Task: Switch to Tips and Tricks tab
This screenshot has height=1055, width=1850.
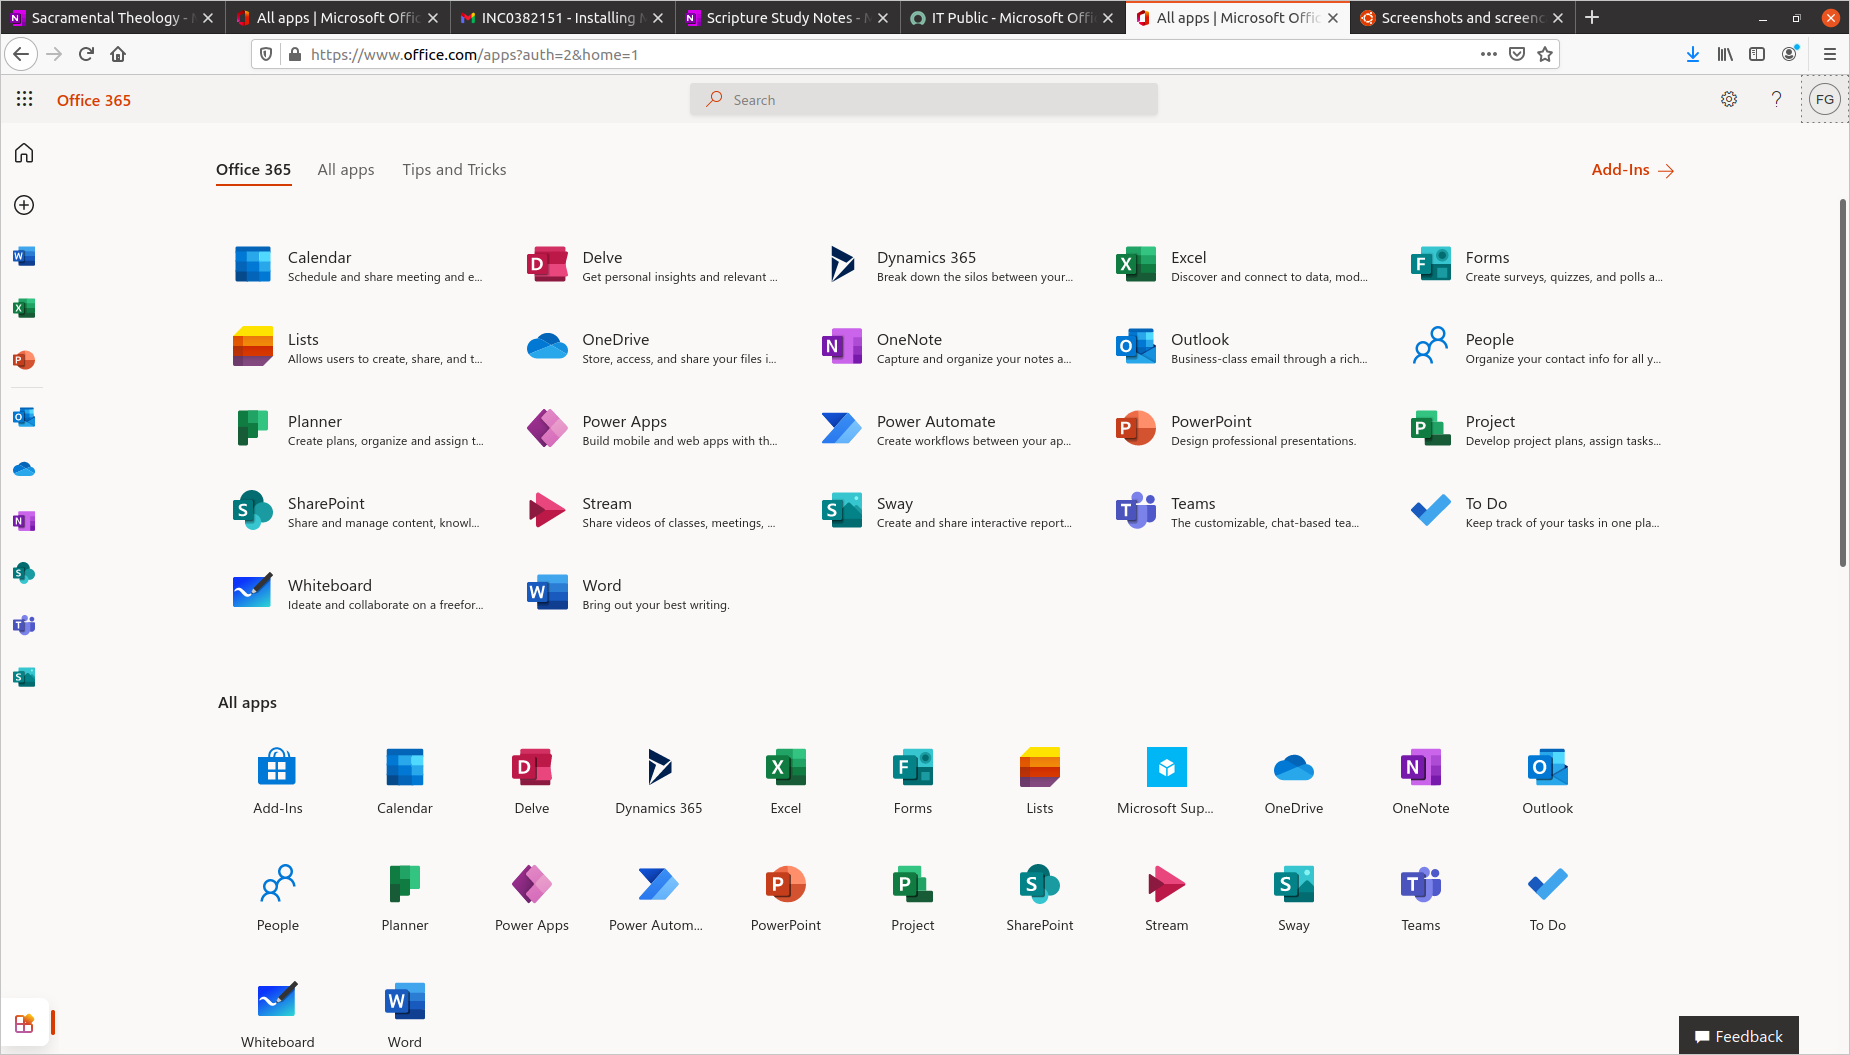Action: (x=454, y=170)
